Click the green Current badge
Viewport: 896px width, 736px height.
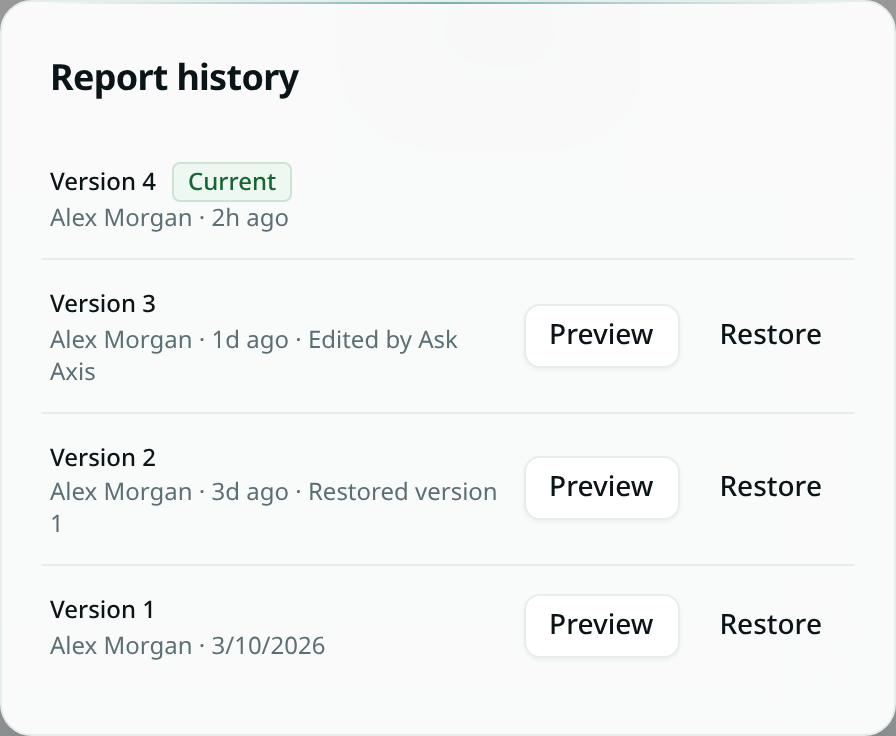(x=232, y=182)
